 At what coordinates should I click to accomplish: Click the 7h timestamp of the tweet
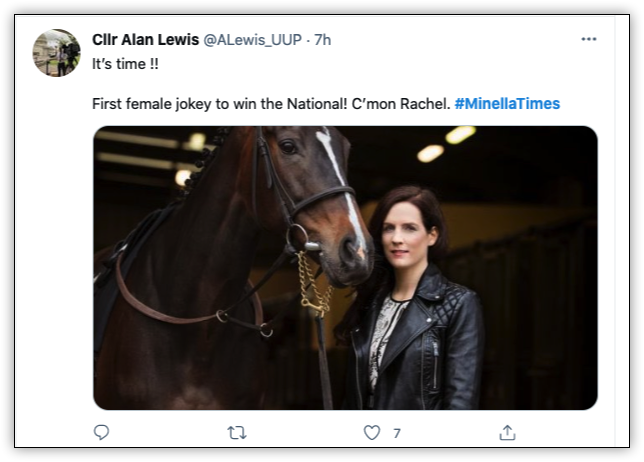[322, 40]
